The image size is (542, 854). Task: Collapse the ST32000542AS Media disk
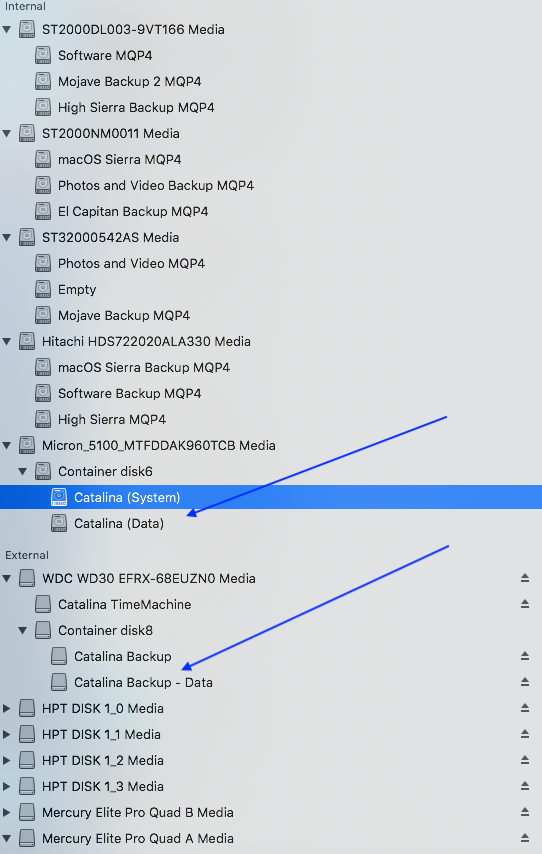[7, 237]
